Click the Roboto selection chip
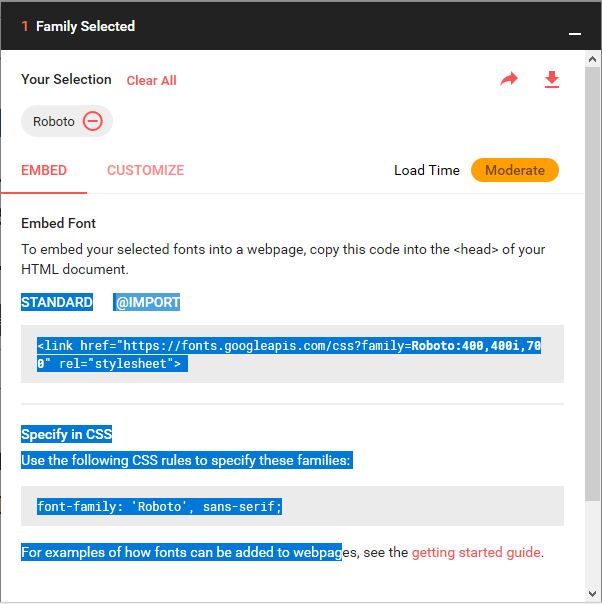The height and width of the screenshot is (604, 602). [x=67, y=121]
